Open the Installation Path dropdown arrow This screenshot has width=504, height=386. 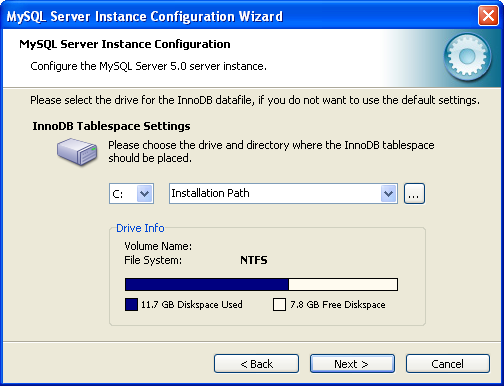pyautogui.click(x=388, y=193)
